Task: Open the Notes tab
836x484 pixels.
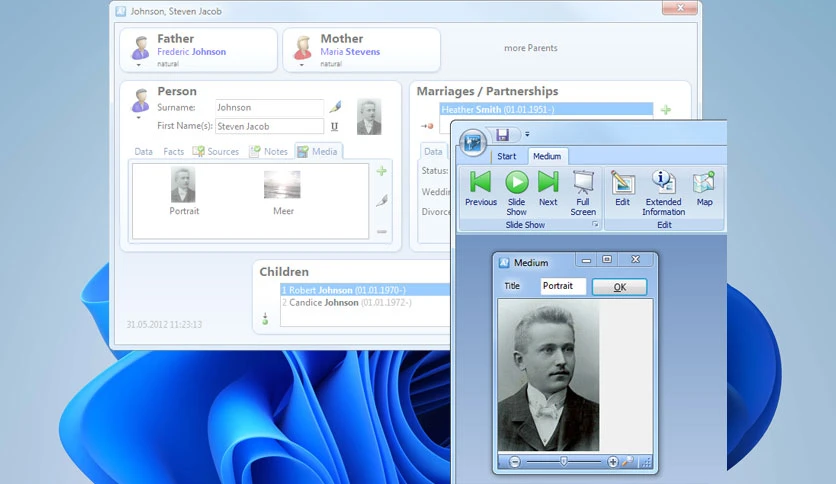Action: click(269, 151)
